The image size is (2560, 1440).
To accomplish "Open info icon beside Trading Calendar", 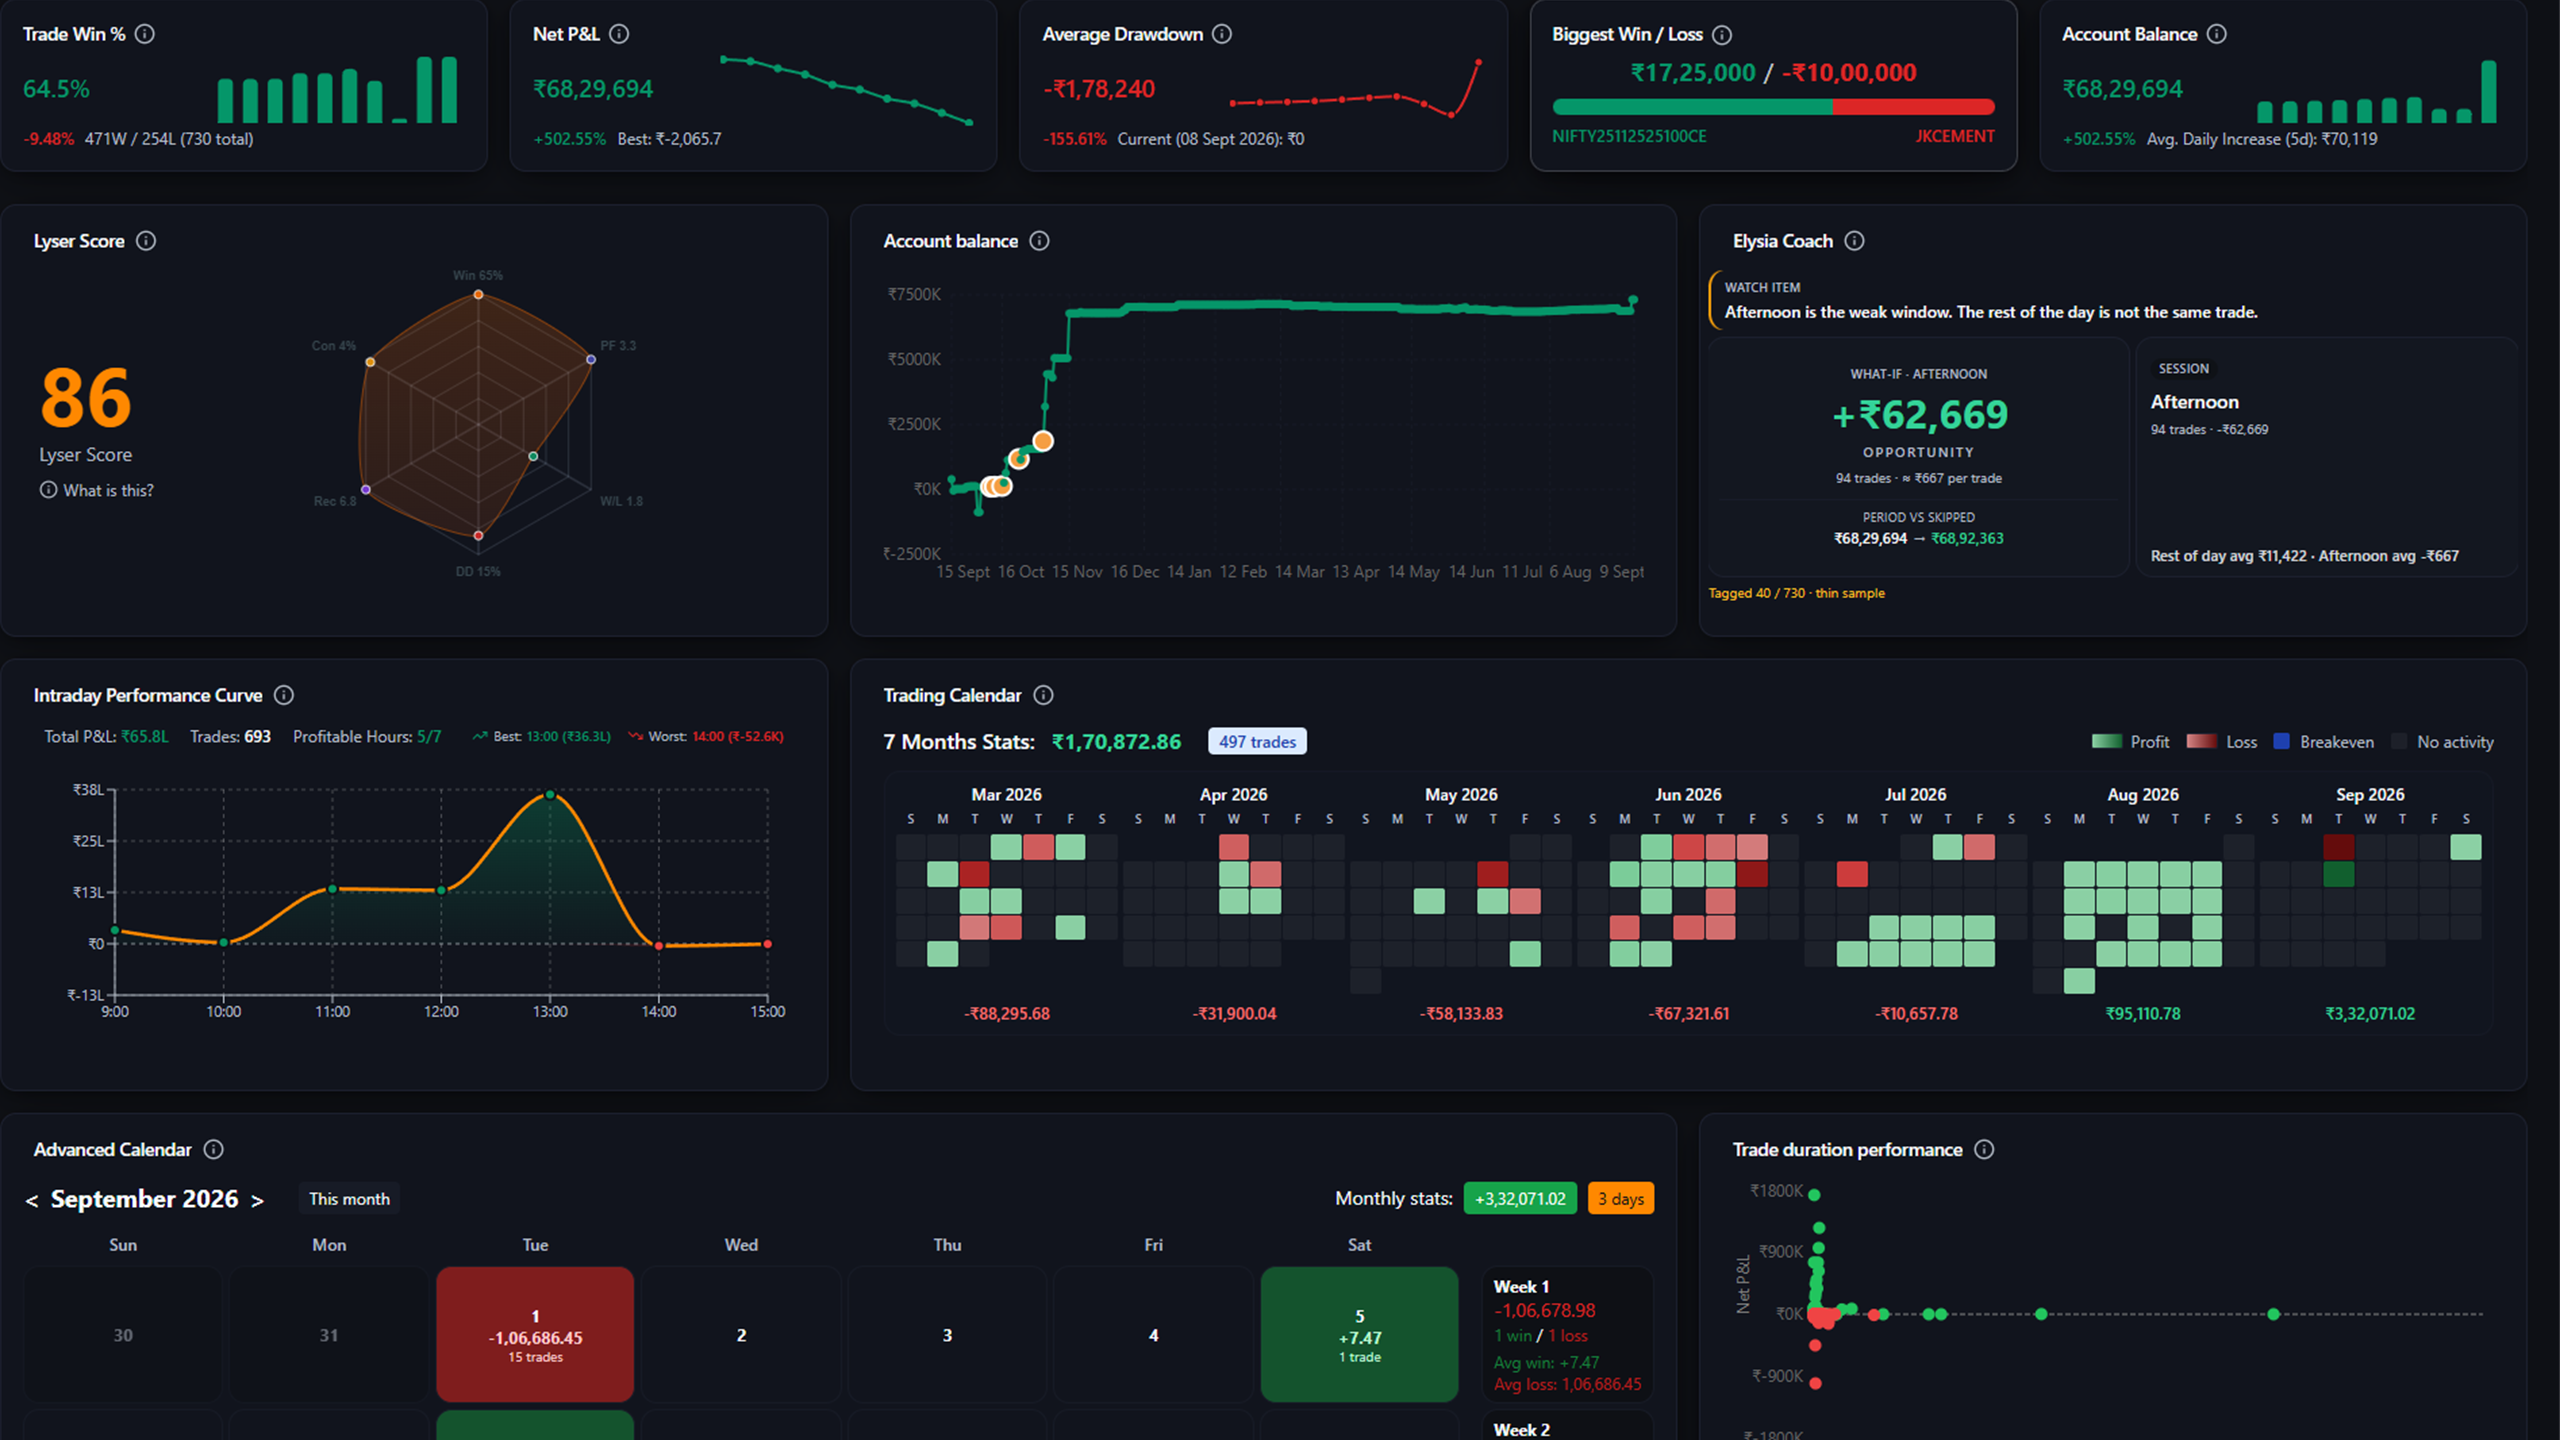I will click(x=1044, y=695).
